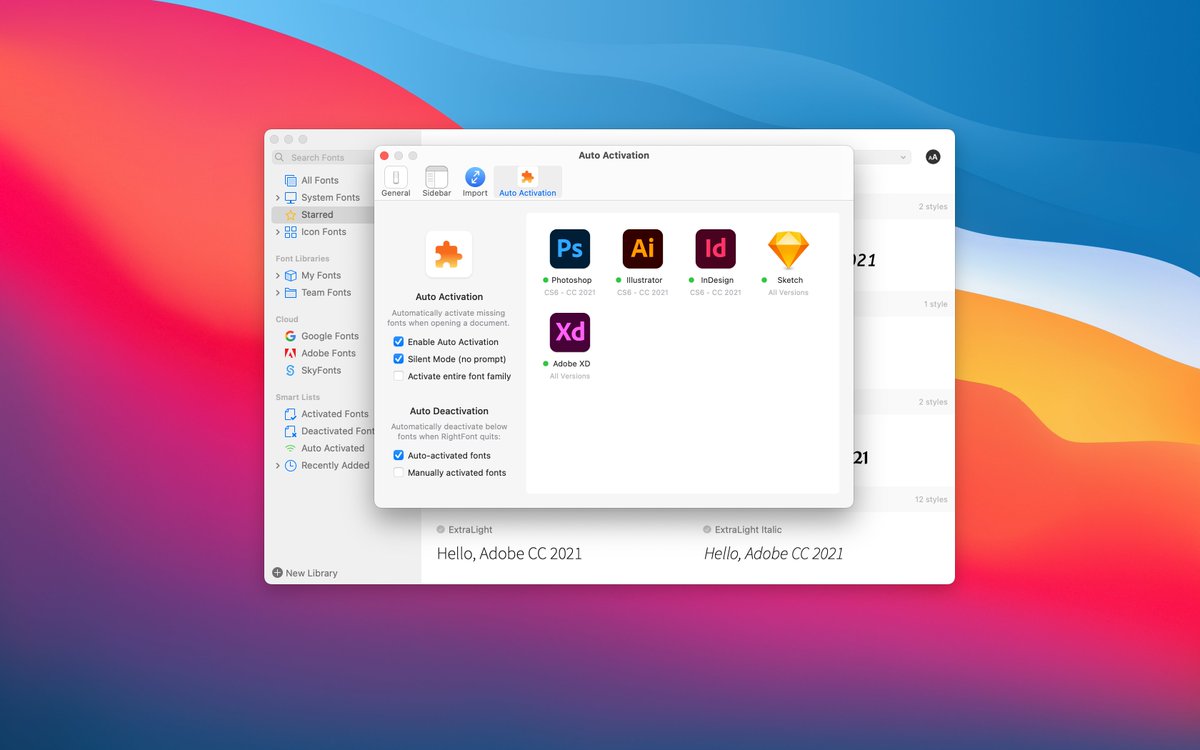Click the Deactivated Fonts smart list icon

[290, 431]
